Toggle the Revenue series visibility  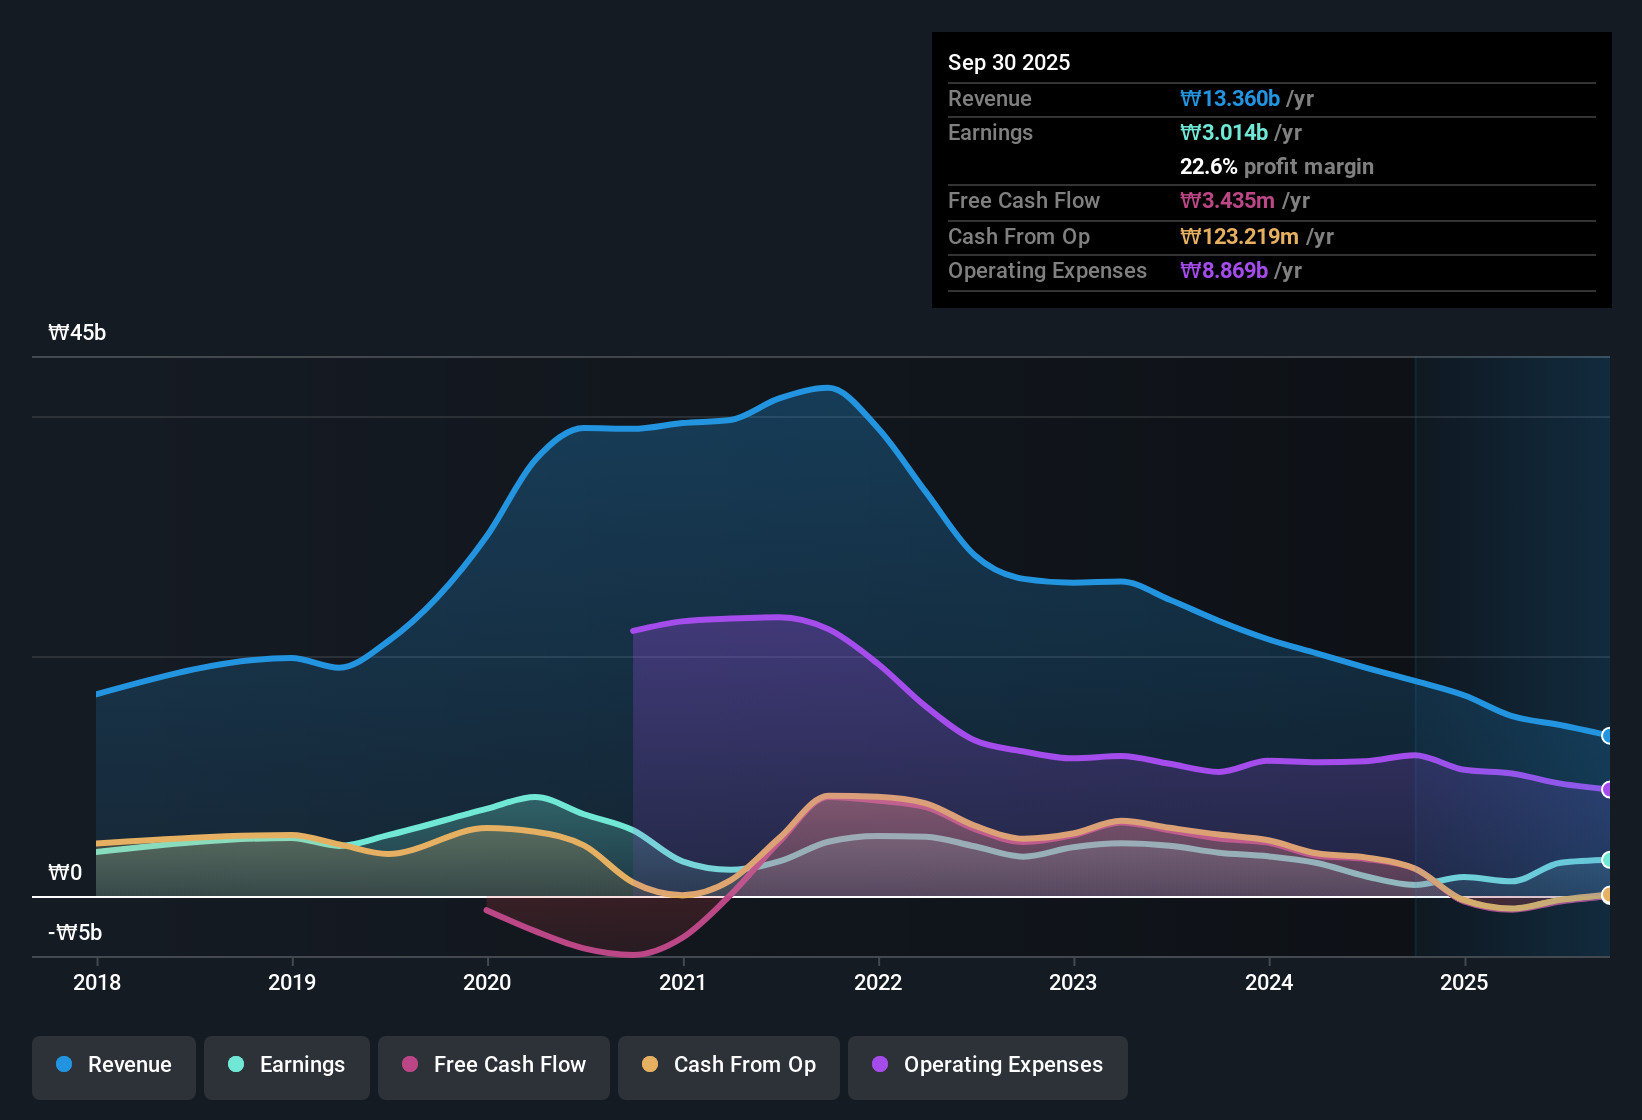(x=113, y=1065)
